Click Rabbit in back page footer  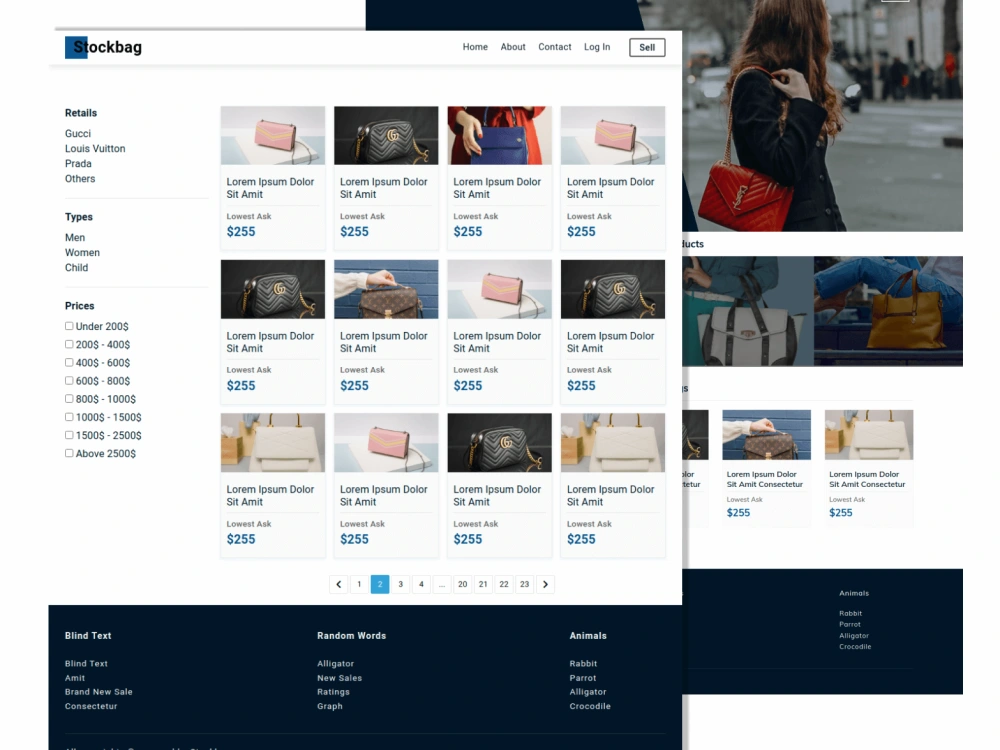click(851, 614)
